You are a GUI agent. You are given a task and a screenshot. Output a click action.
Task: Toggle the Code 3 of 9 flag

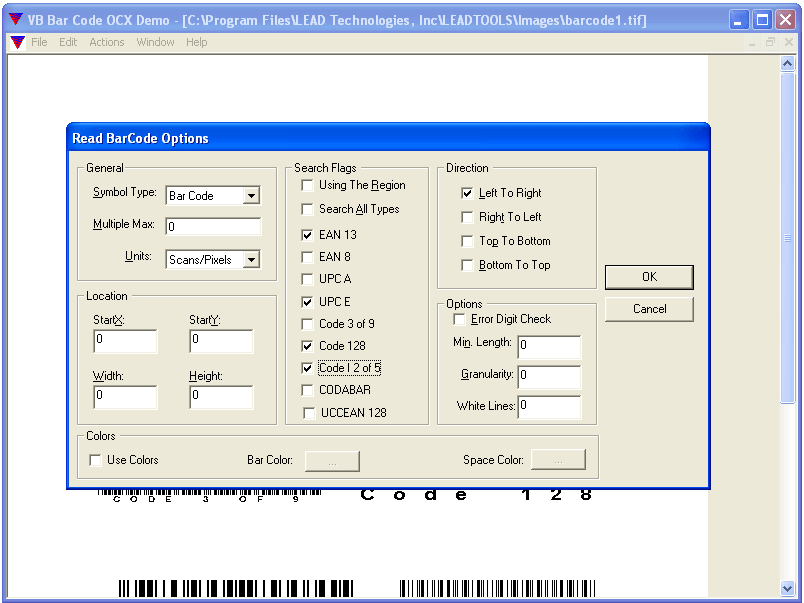pos(307,322)
